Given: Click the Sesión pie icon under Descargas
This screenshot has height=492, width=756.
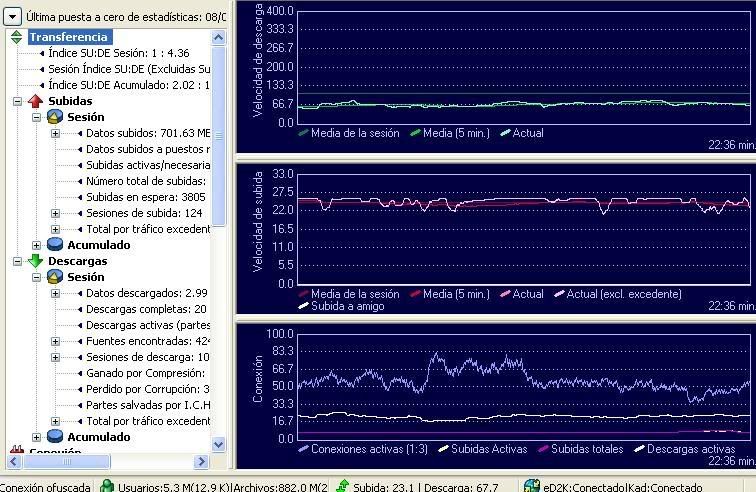Looking at the screenshot, I should (55, 277).
